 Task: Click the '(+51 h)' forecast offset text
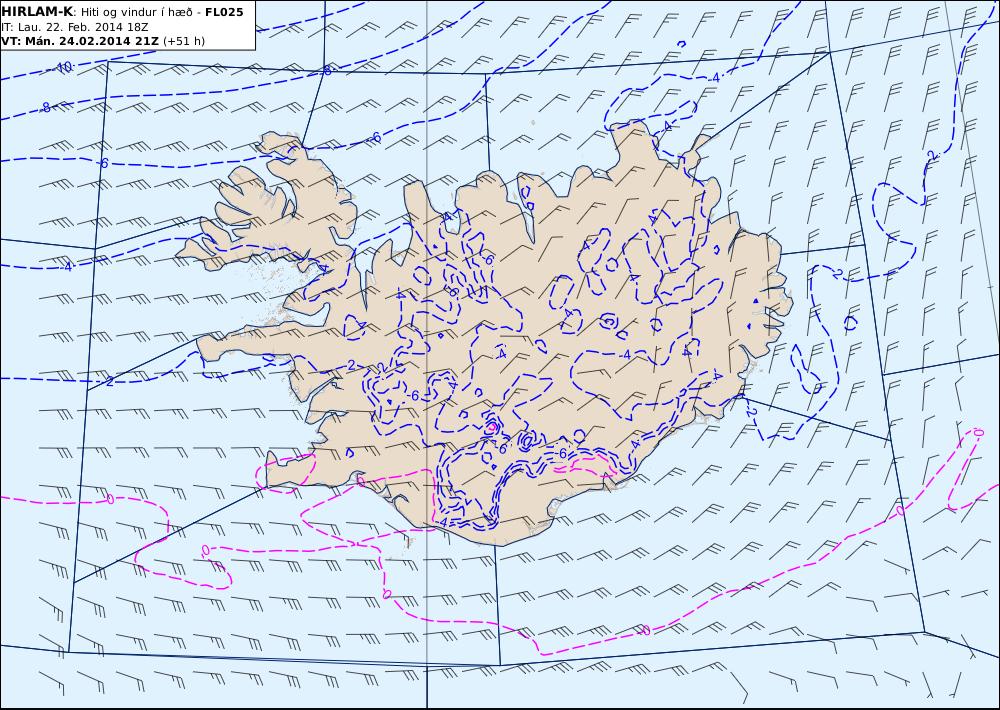click(184, 41)
